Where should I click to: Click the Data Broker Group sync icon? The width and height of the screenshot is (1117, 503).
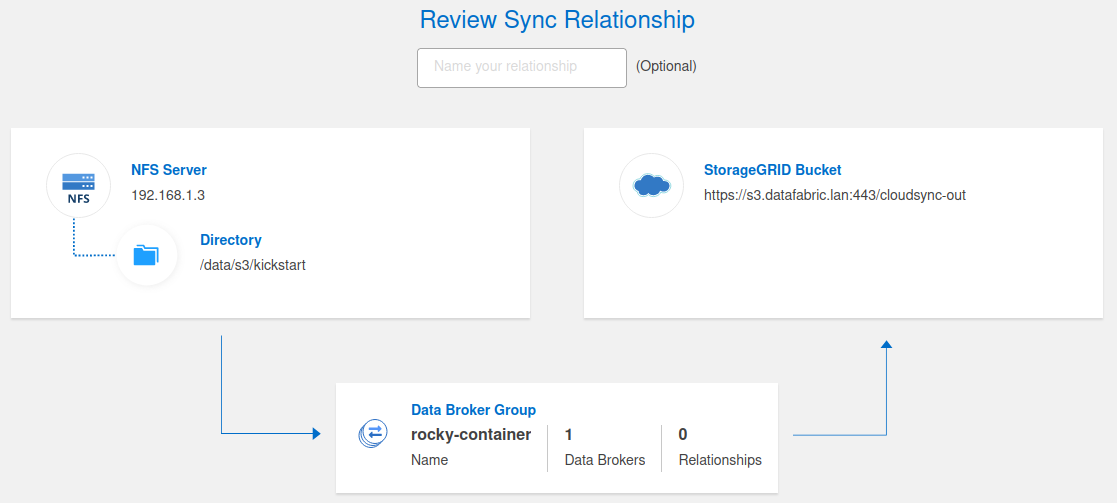[373, 432]
